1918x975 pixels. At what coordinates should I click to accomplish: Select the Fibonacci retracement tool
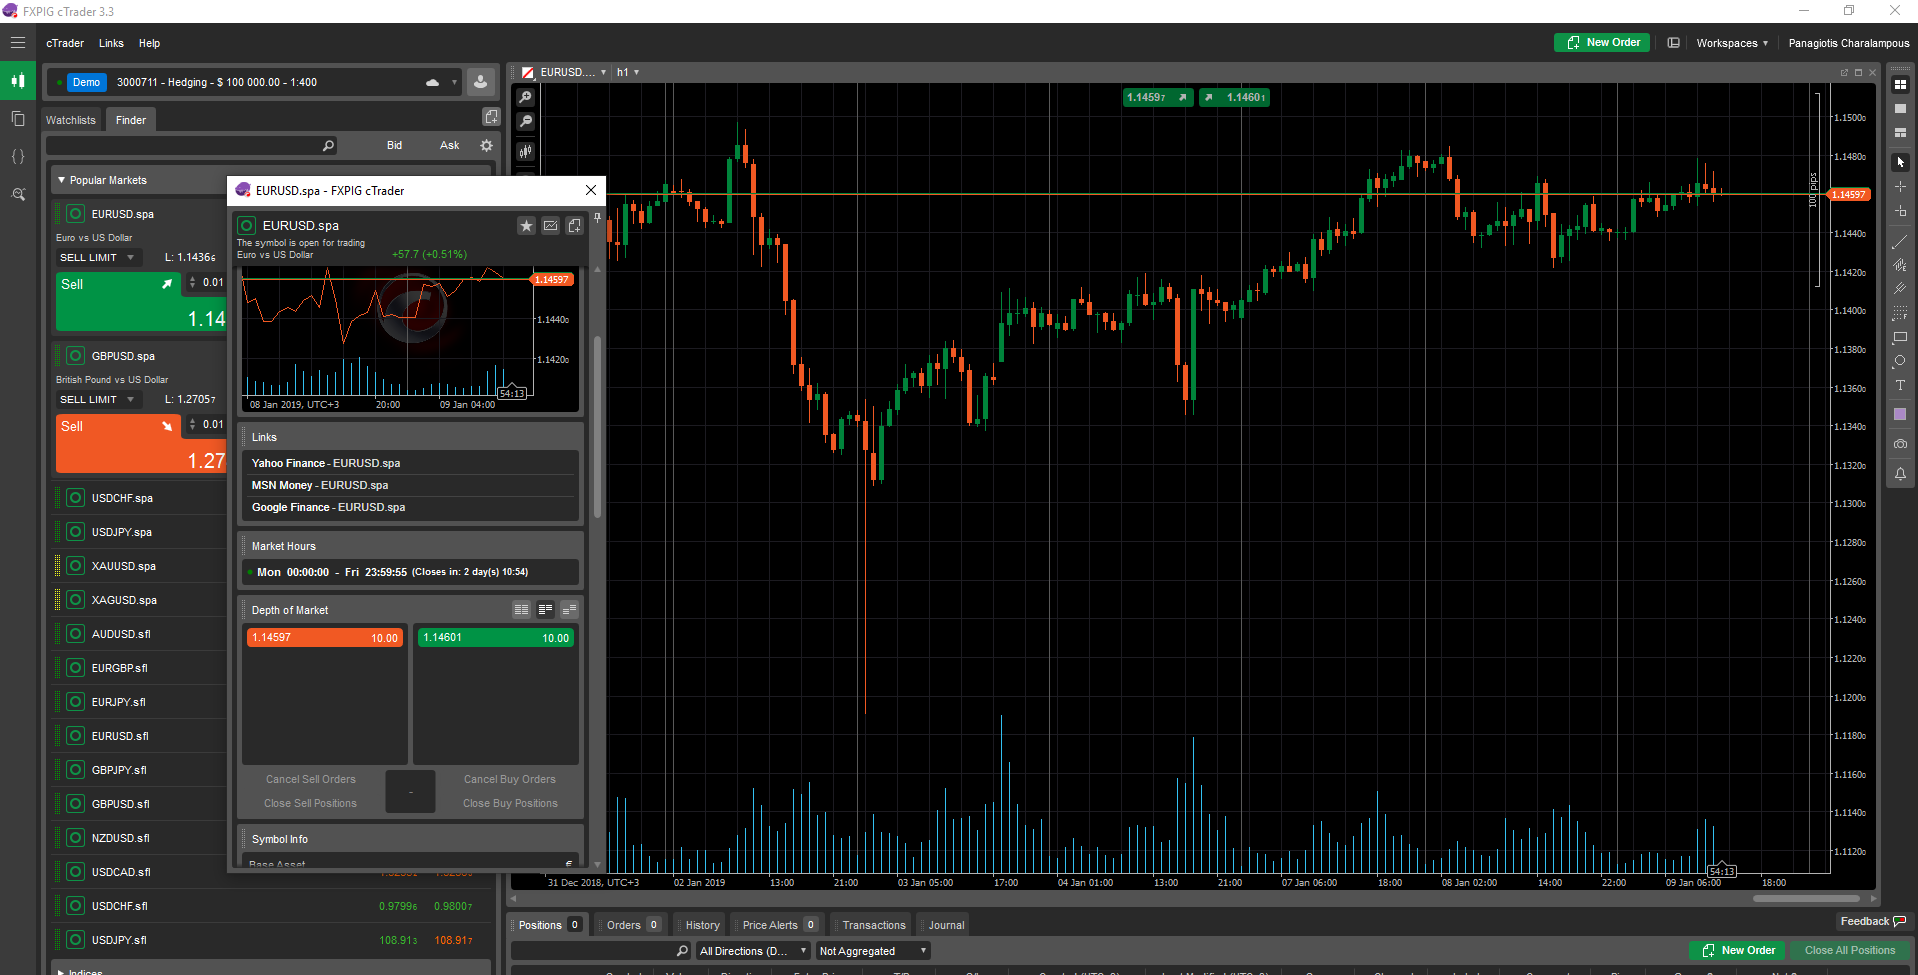point(1900,313)
